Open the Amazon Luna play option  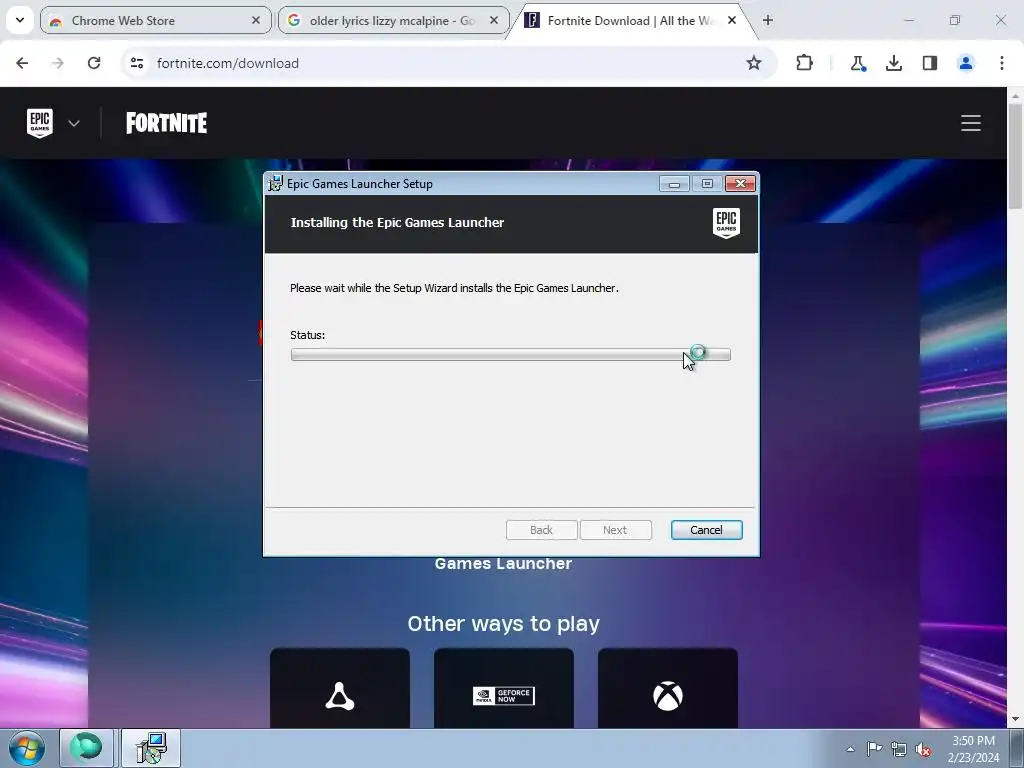point(340,688)
